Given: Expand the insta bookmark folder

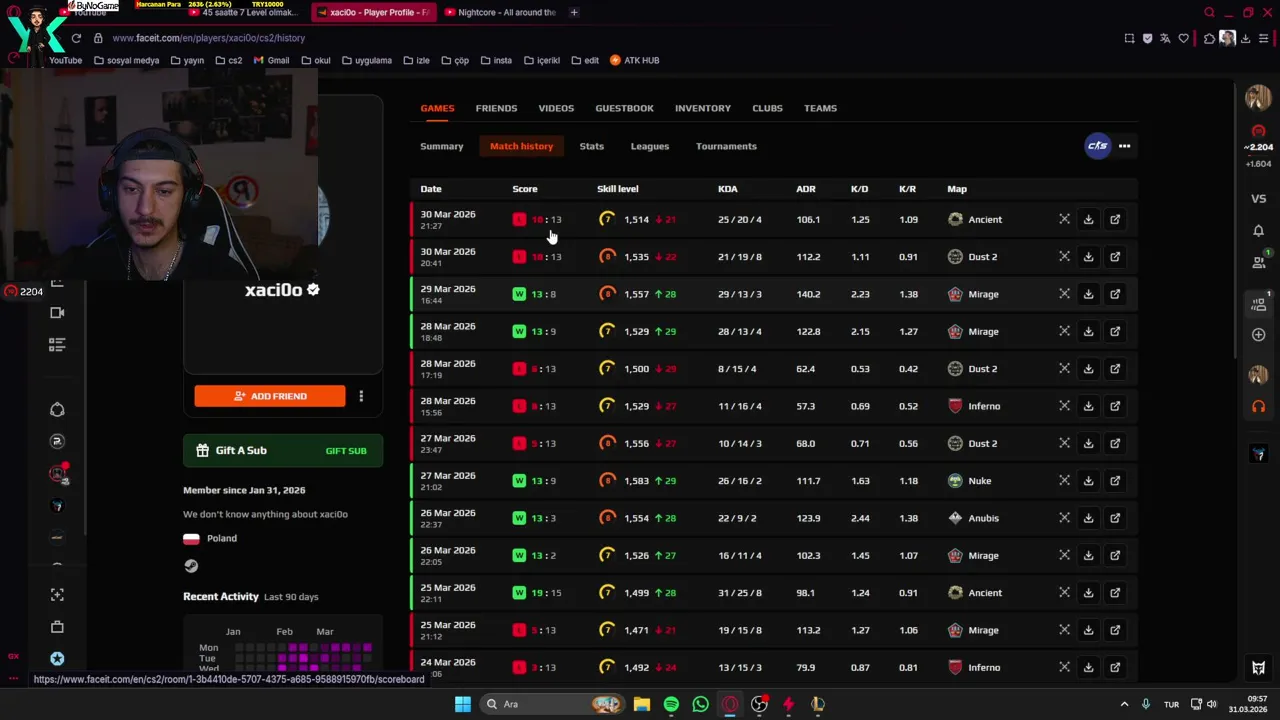Looking at the screenshot, I should click(496, 60).
